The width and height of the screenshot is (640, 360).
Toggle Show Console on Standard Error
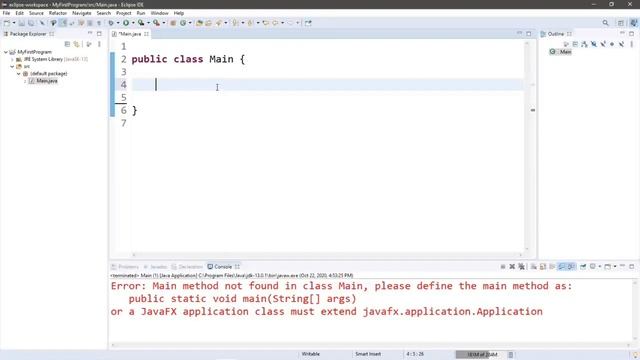[x=571, y=267]
